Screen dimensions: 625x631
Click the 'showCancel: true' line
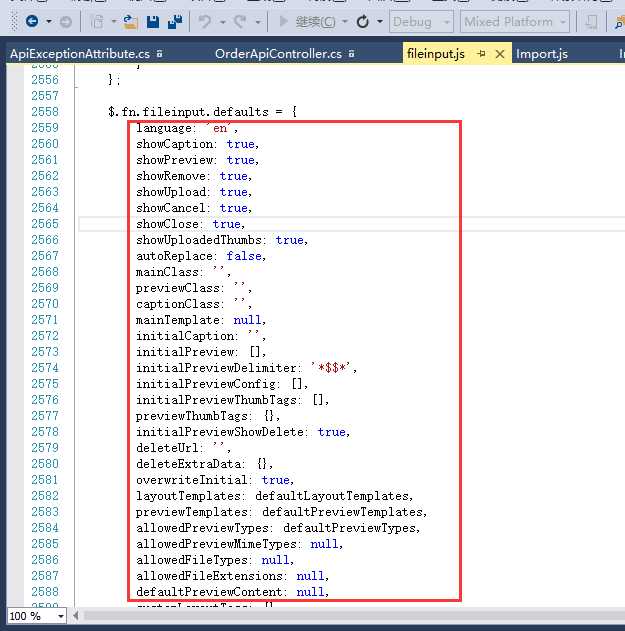(194, 208)
